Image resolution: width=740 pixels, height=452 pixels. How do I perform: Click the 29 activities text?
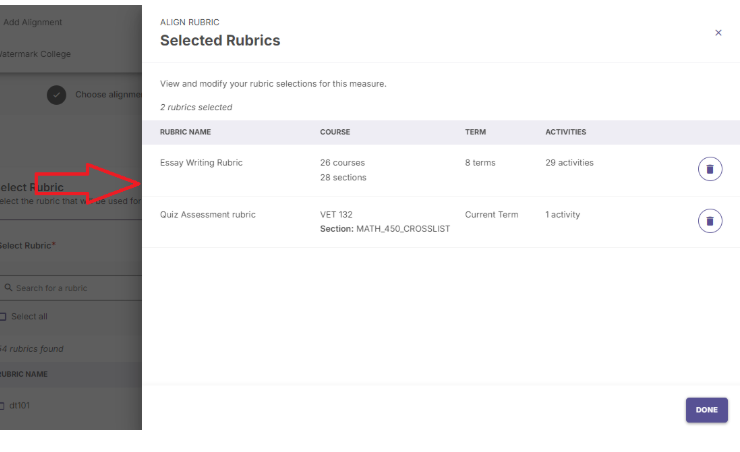point(569,163)
